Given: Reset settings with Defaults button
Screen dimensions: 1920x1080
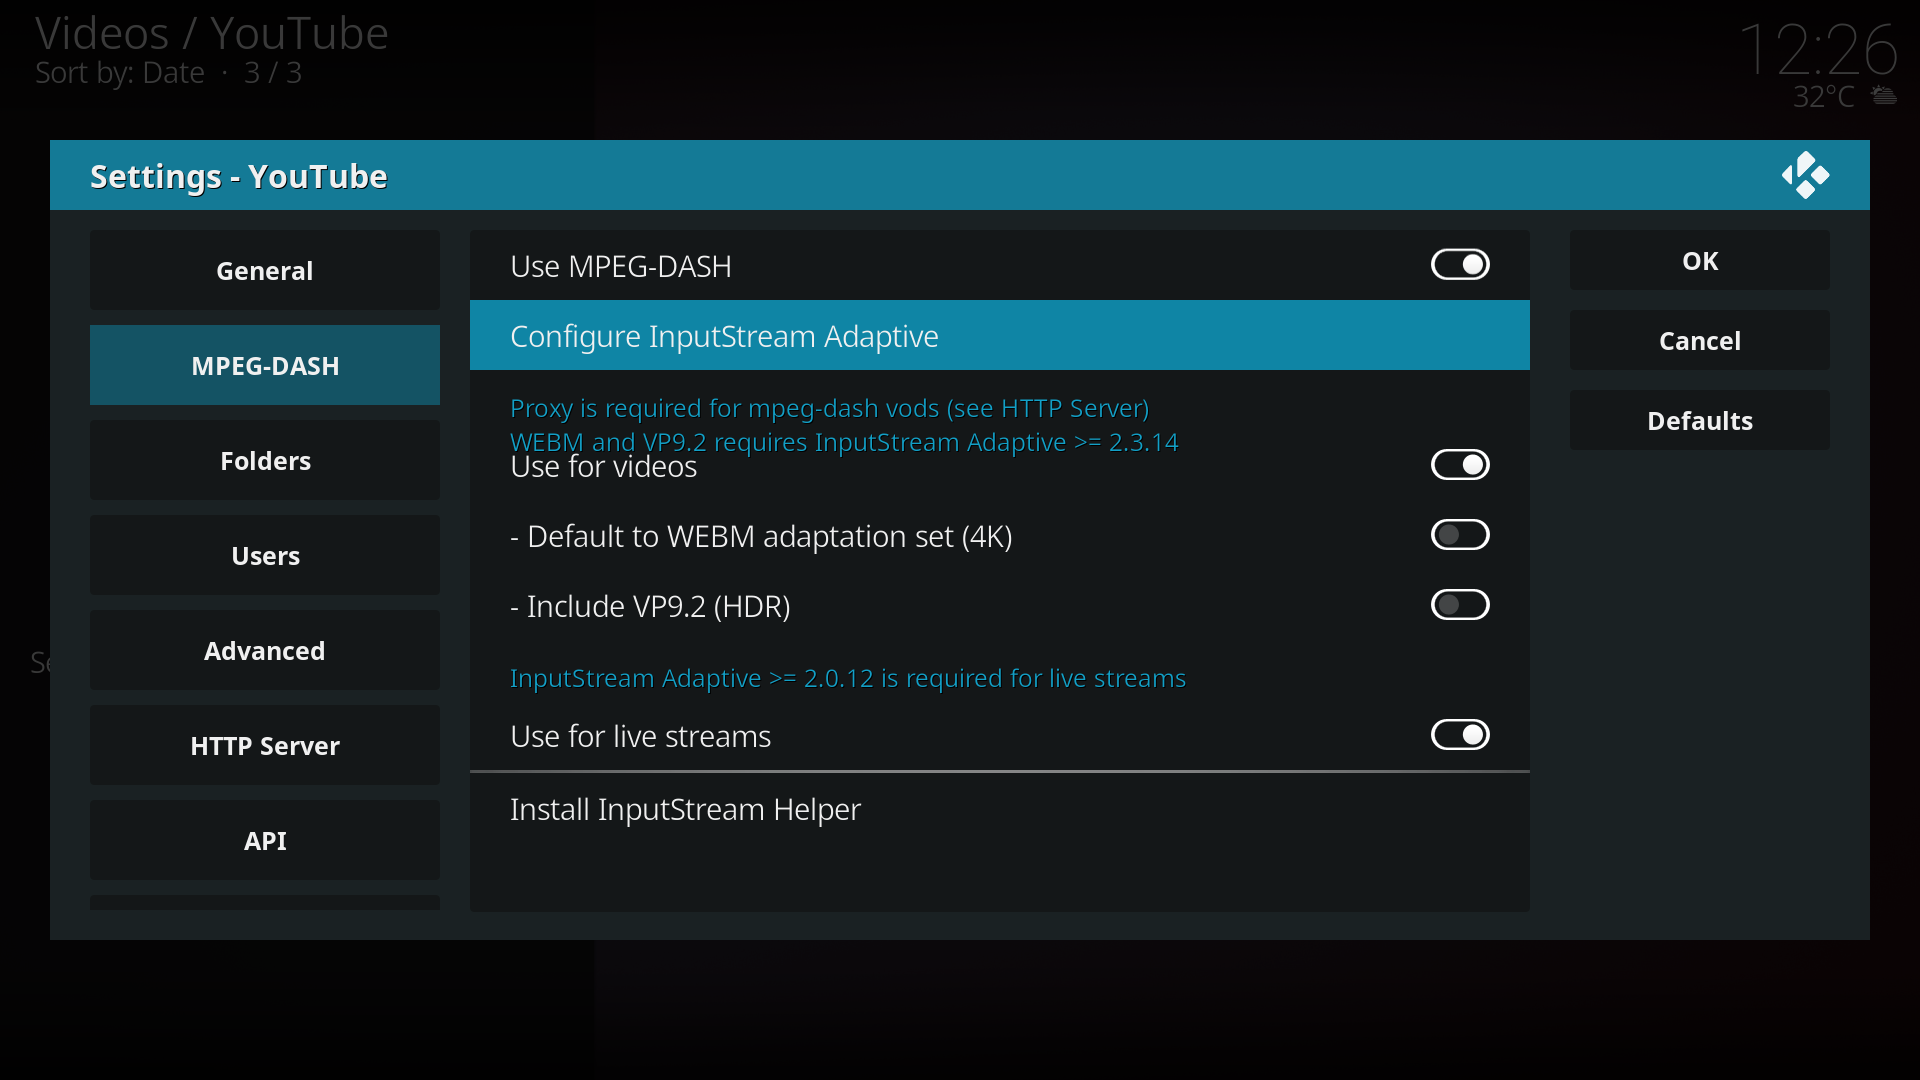Looking at the screenshot, I should (x=1700, y=420).
